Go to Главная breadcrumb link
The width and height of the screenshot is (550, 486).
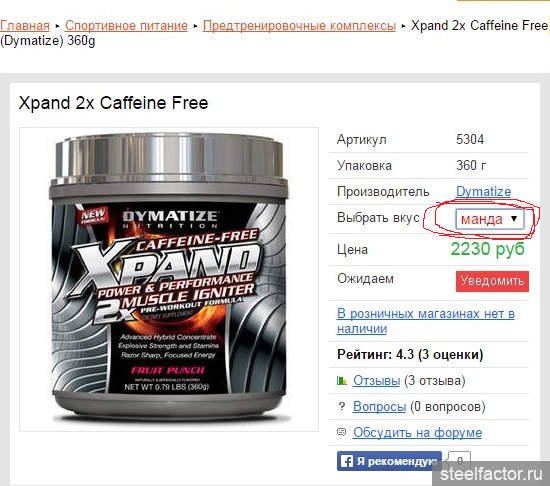[25, 26]
